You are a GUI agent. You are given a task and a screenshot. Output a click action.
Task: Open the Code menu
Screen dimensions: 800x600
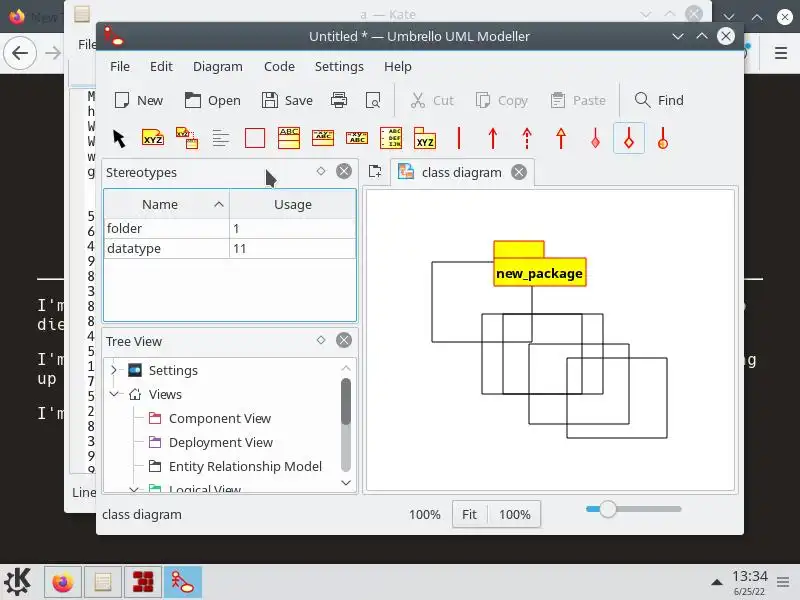279,66
